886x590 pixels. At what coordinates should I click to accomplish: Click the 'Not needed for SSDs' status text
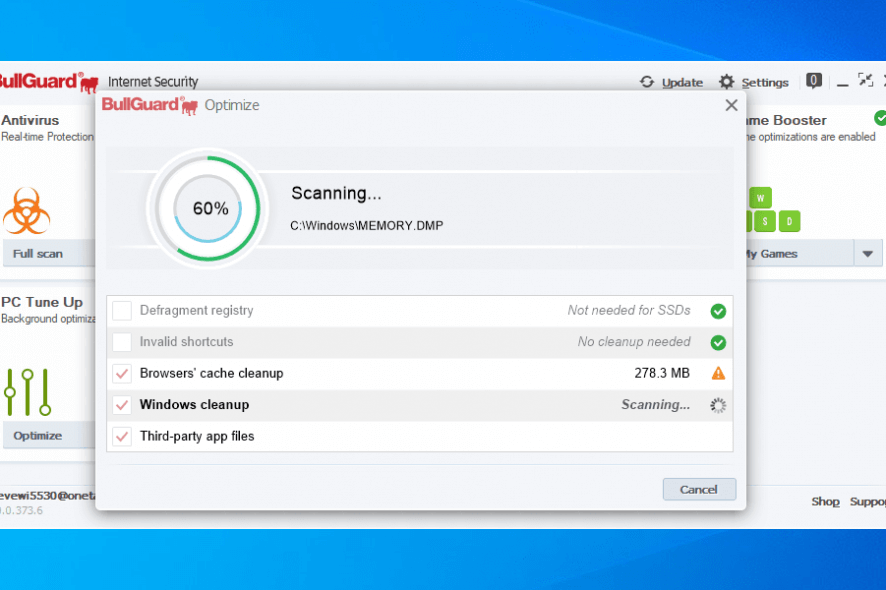click(629, 310)
